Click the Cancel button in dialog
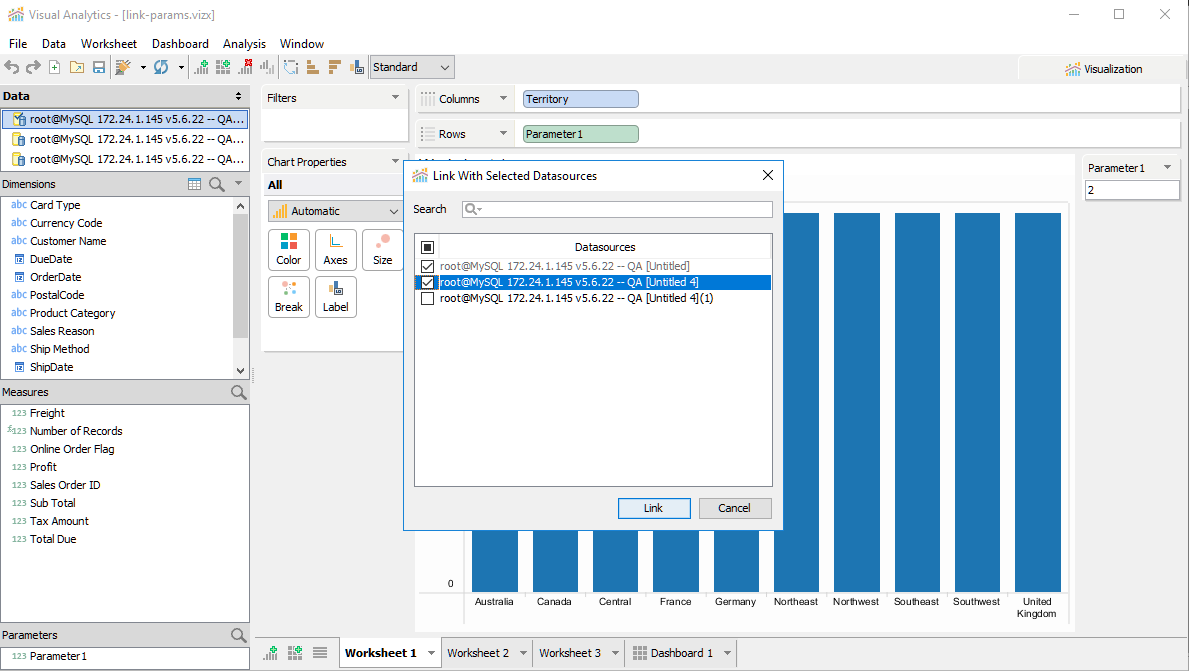 pos(735,508)
